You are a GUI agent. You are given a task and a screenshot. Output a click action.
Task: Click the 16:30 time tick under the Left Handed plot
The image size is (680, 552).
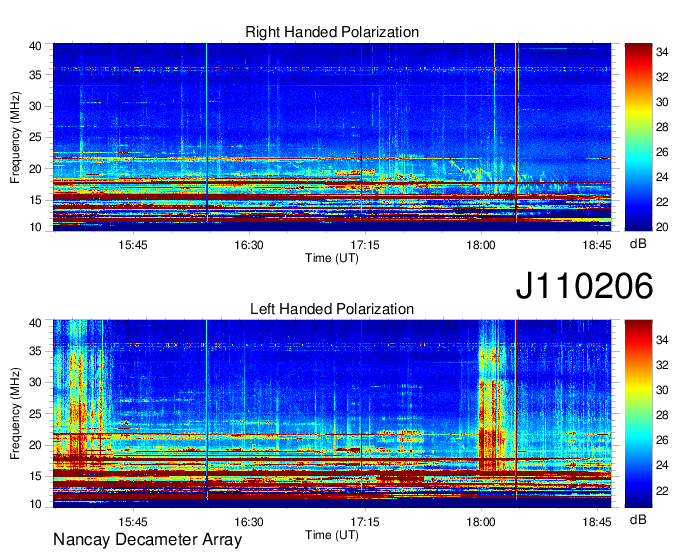249,522
